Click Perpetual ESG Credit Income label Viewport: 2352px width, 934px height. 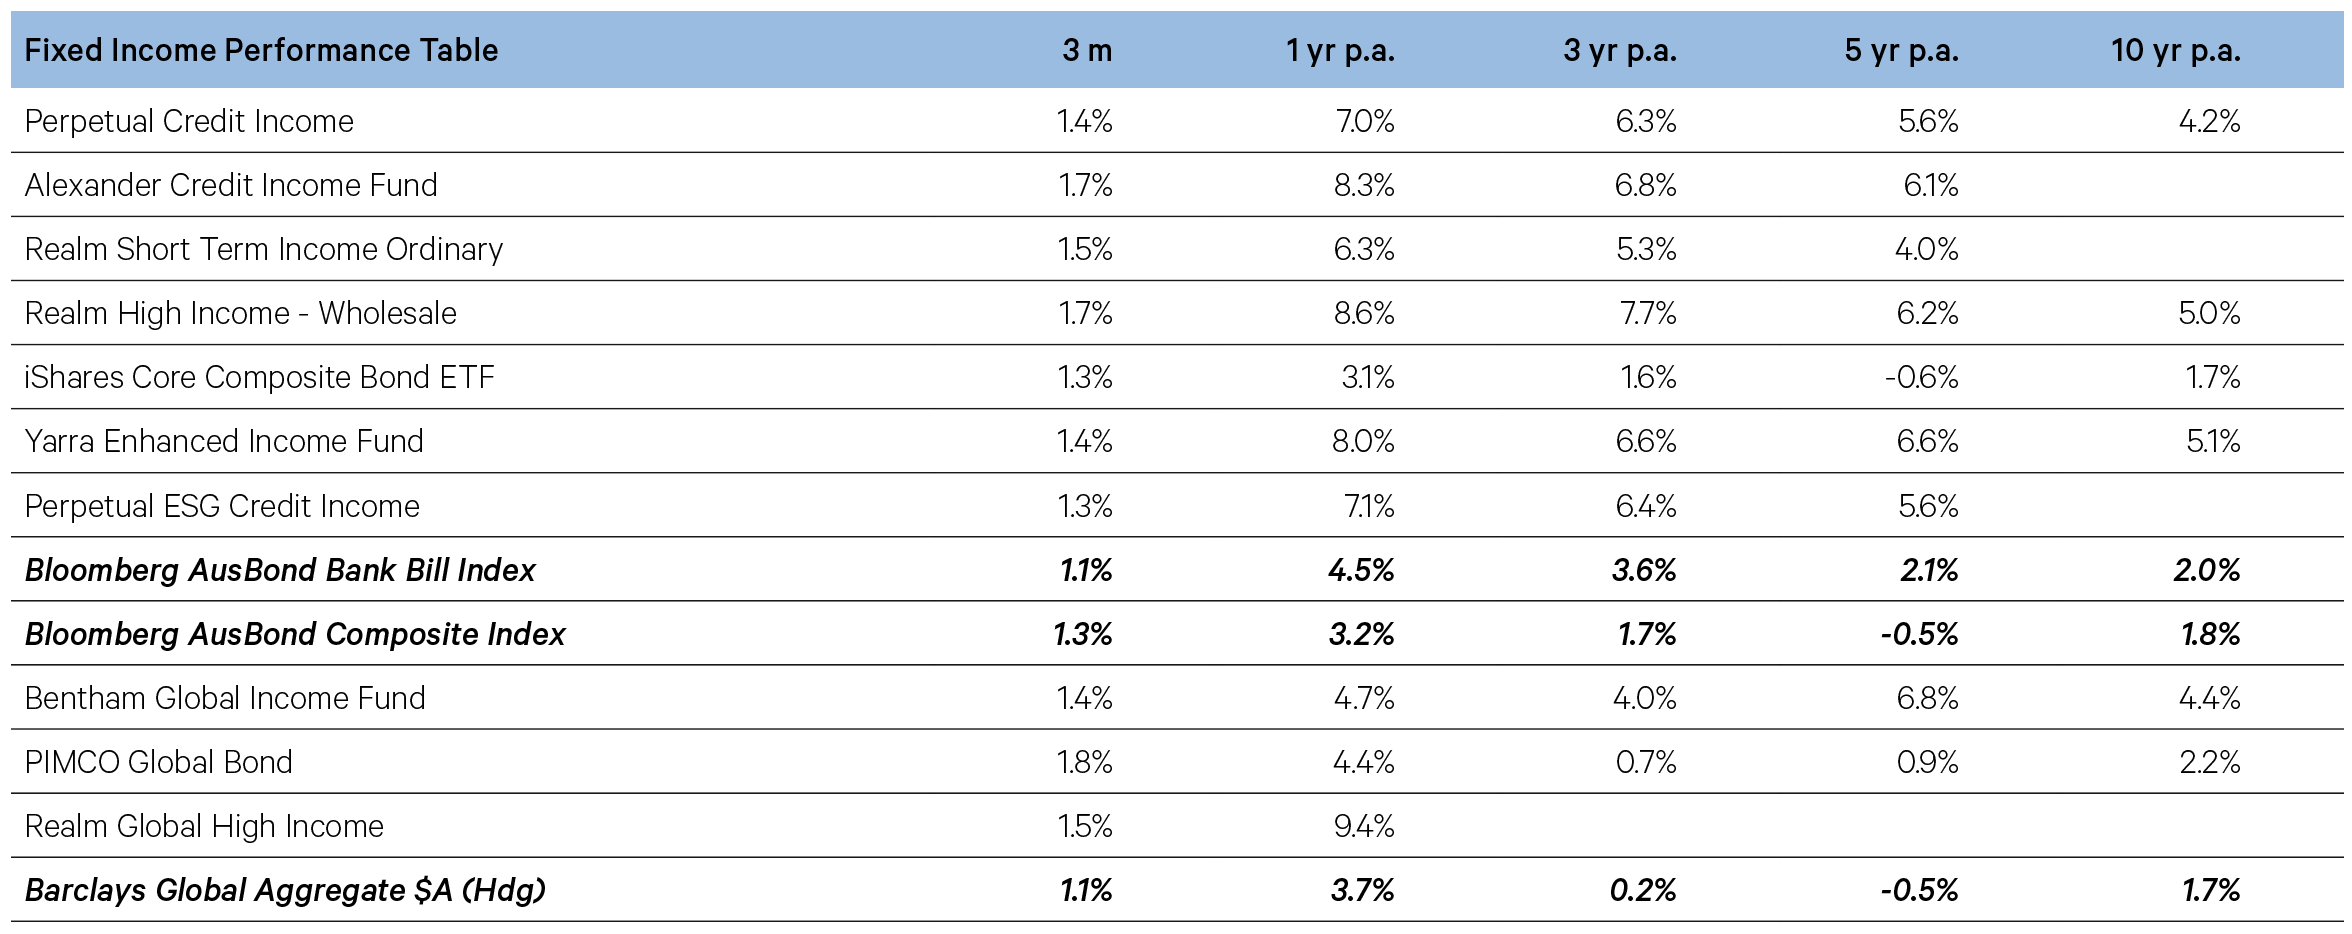(x=222, y=506)
